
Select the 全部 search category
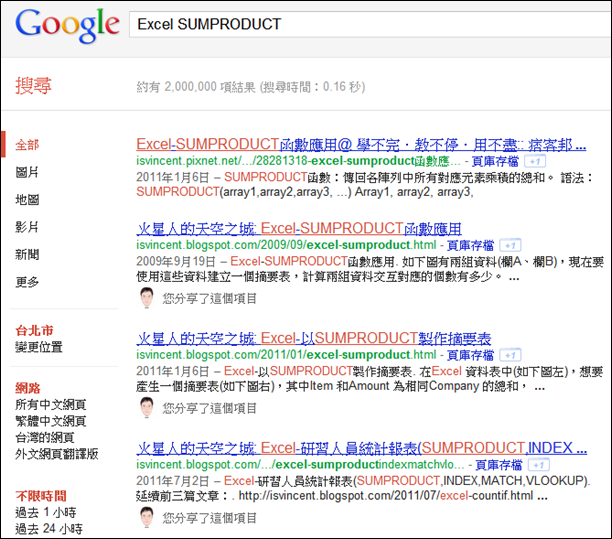pyautogui.click(x=27, y=145)
